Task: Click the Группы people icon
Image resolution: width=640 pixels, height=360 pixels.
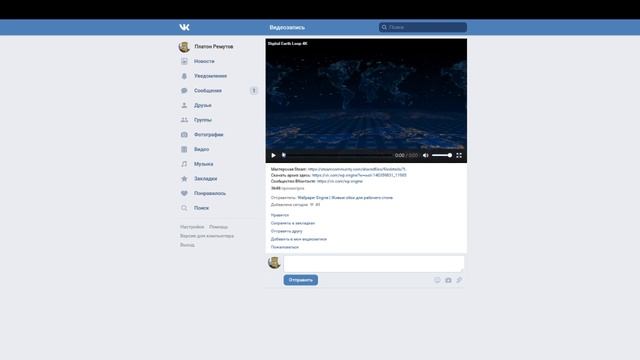Action: click(x=184, y=120)
